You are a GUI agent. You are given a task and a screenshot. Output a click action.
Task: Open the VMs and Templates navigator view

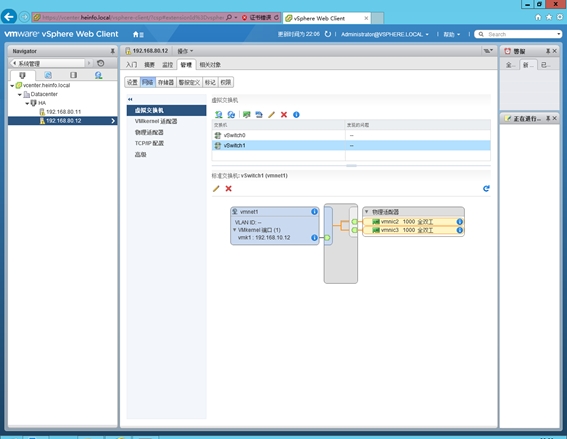48,75
